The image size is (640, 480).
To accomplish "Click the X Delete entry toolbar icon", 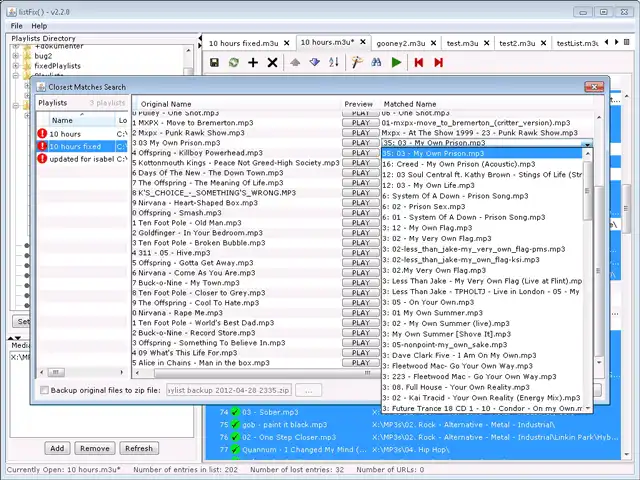I will click(272, 62).
